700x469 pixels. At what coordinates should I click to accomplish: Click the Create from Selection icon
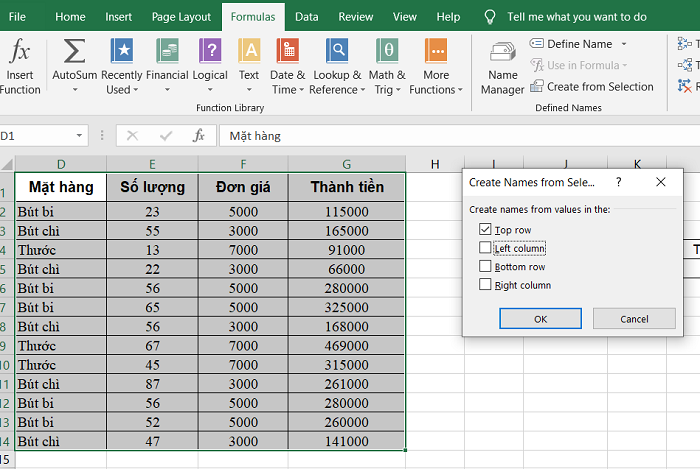[x=537, y=86]
